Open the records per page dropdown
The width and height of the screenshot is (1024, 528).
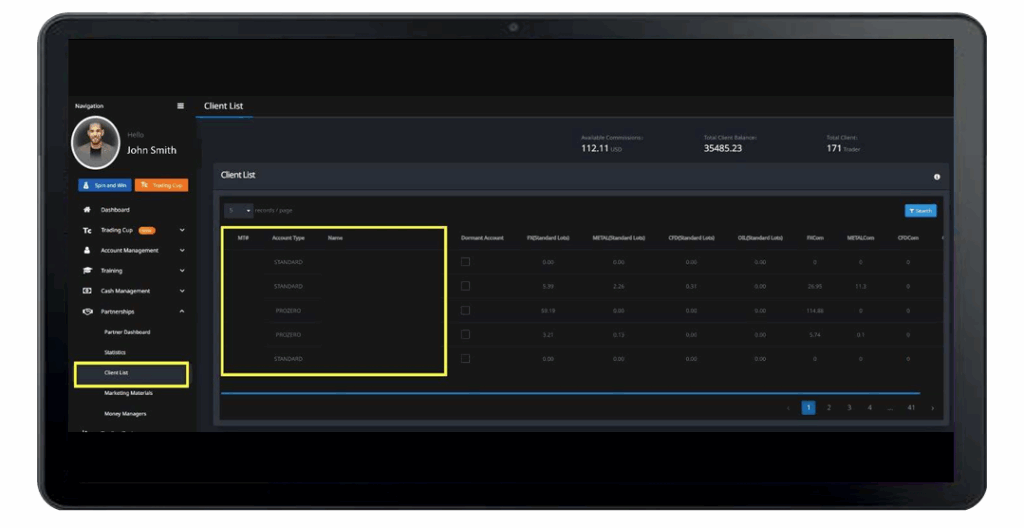pyautogui.click(x=239, y=210)
